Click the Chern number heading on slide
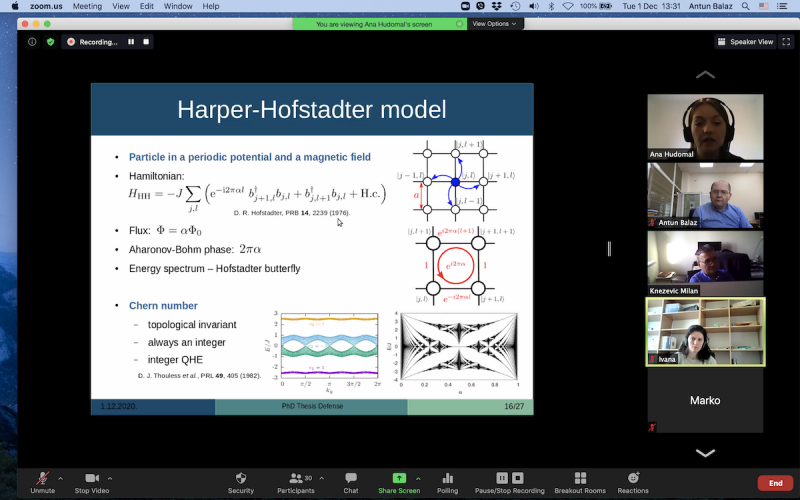The height and width of the screenshot is (500, 800). point(163,306)
